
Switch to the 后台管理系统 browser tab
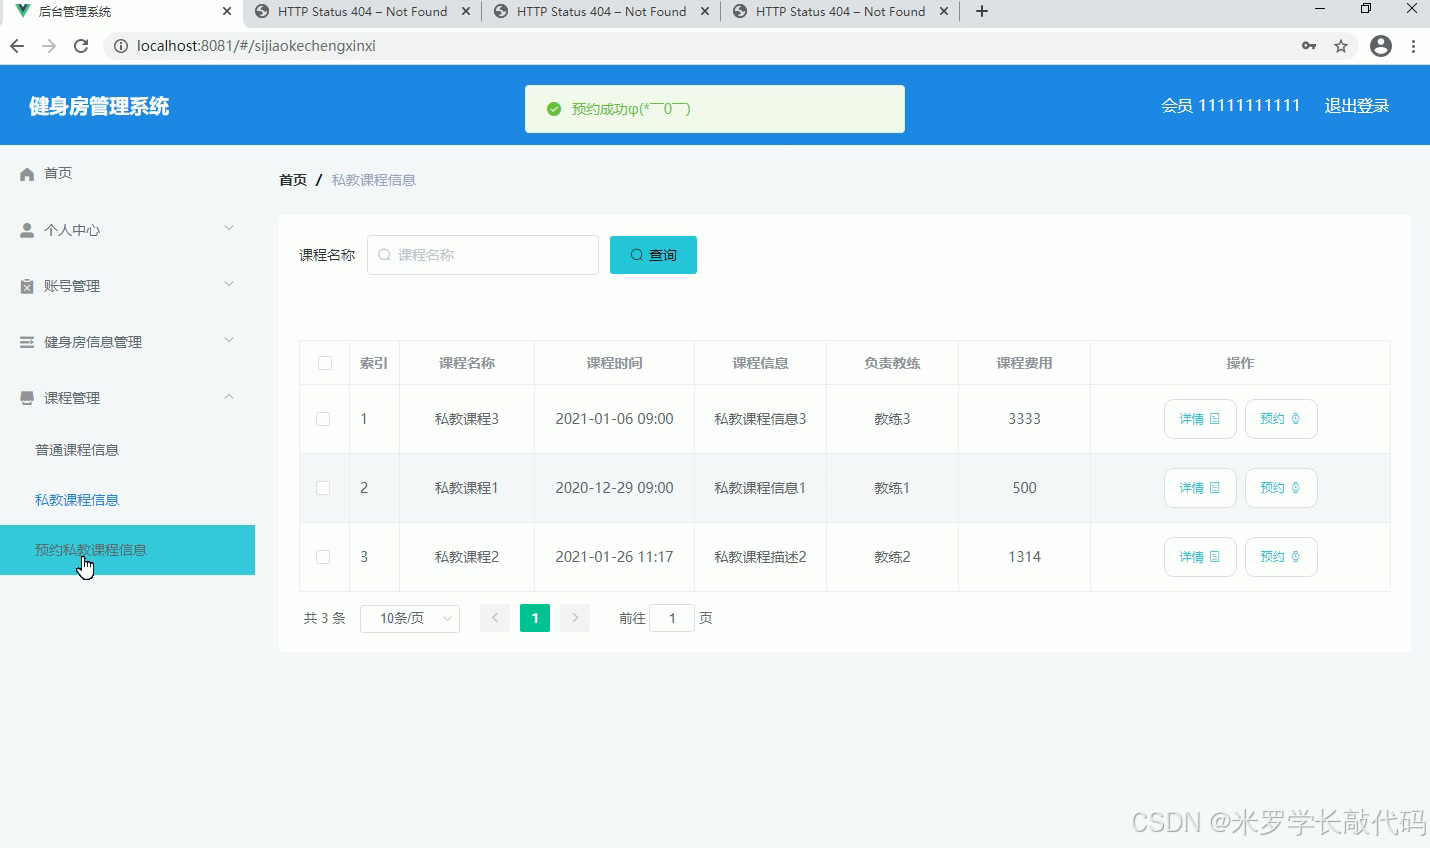coord(120,12)
